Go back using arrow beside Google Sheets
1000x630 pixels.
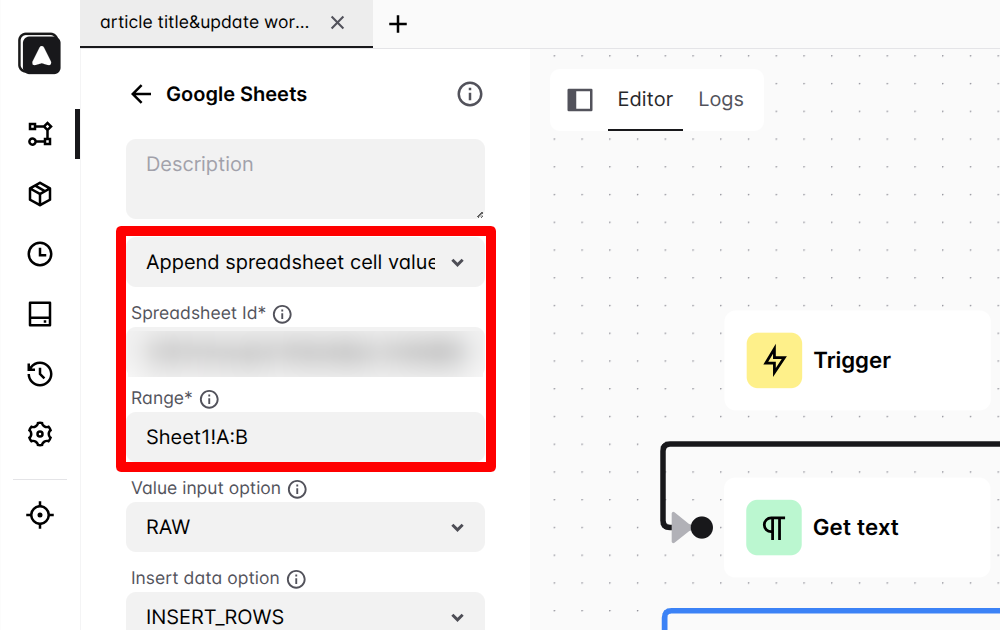(141, 94)
